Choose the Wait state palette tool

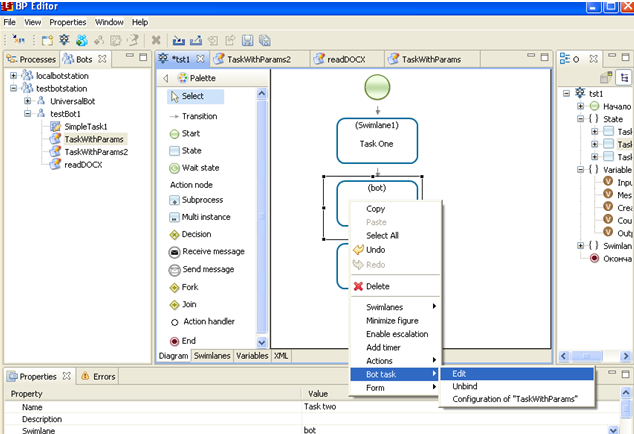click(x=201, y=167)
